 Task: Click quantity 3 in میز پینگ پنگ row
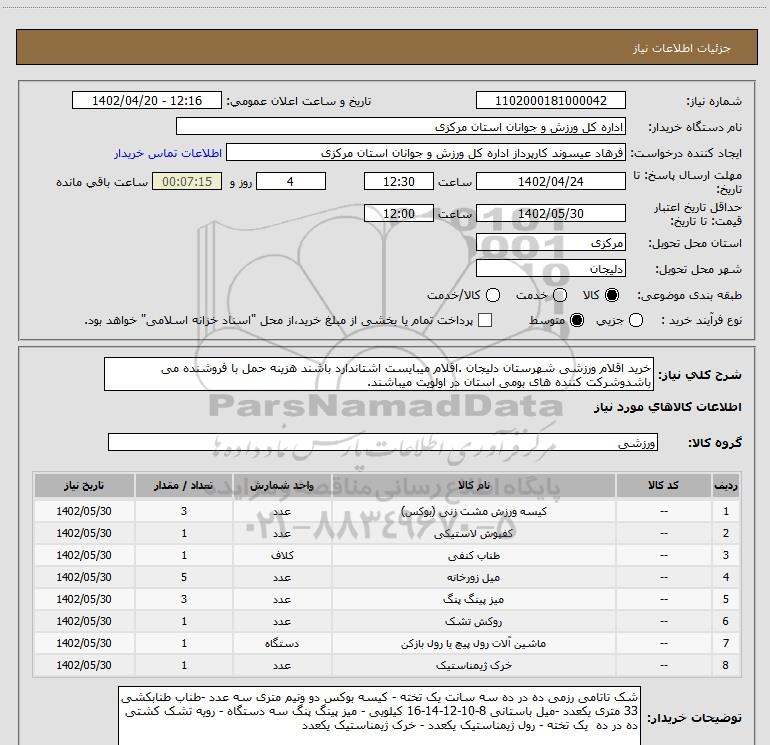click(x=184, y=599)
